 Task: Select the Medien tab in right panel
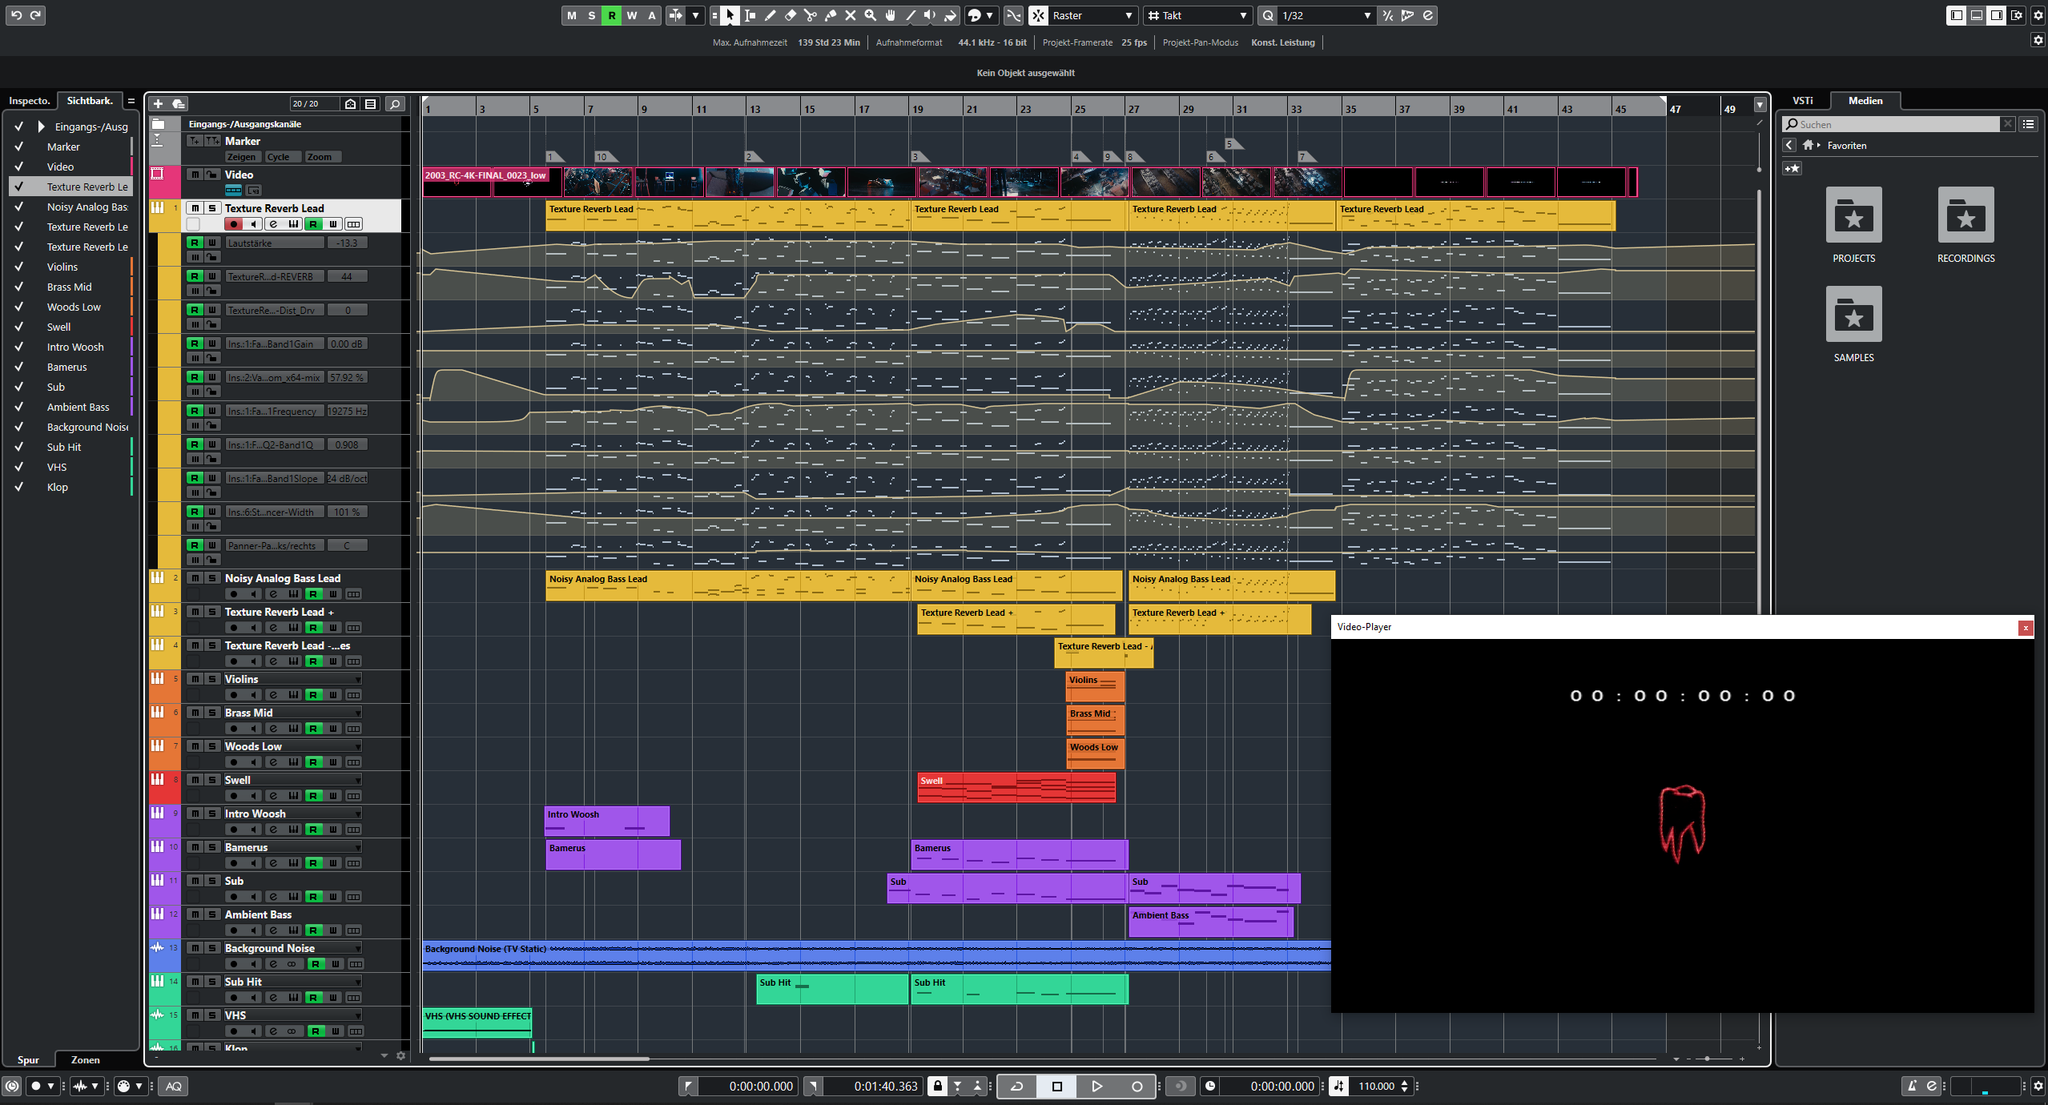(1864, 99)
